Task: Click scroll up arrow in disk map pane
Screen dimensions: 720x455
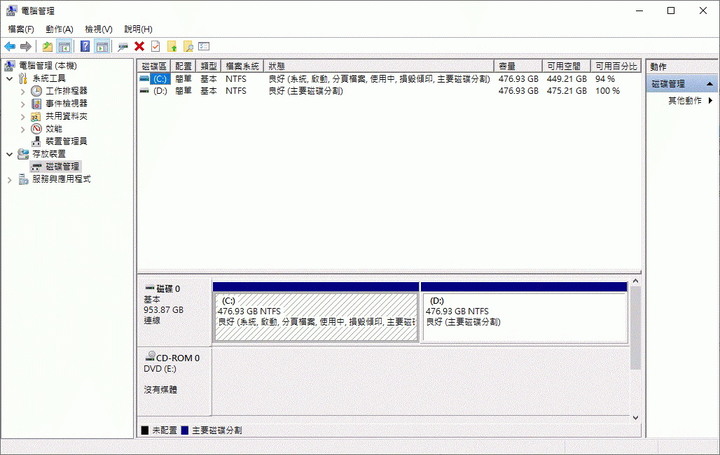Action: tap(636, 281)
